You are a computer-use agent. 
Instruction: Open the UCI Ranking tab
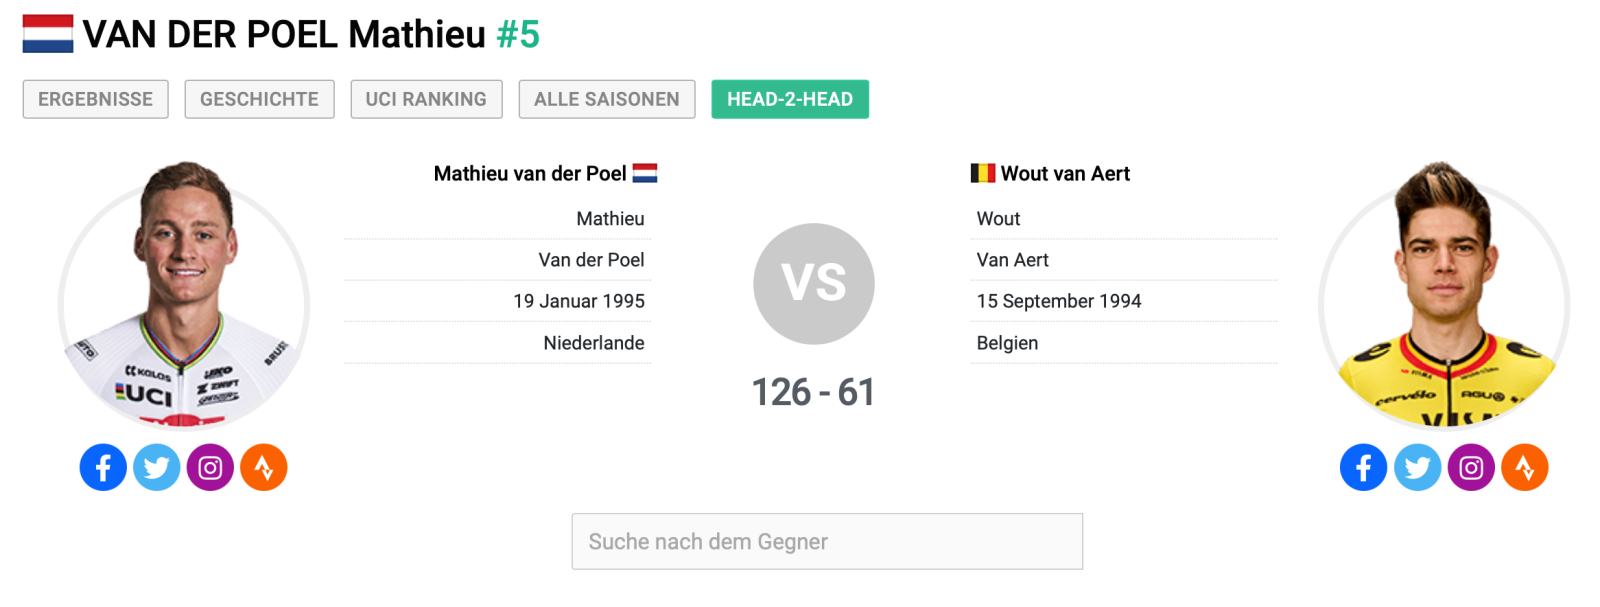[x=426, y=99]
